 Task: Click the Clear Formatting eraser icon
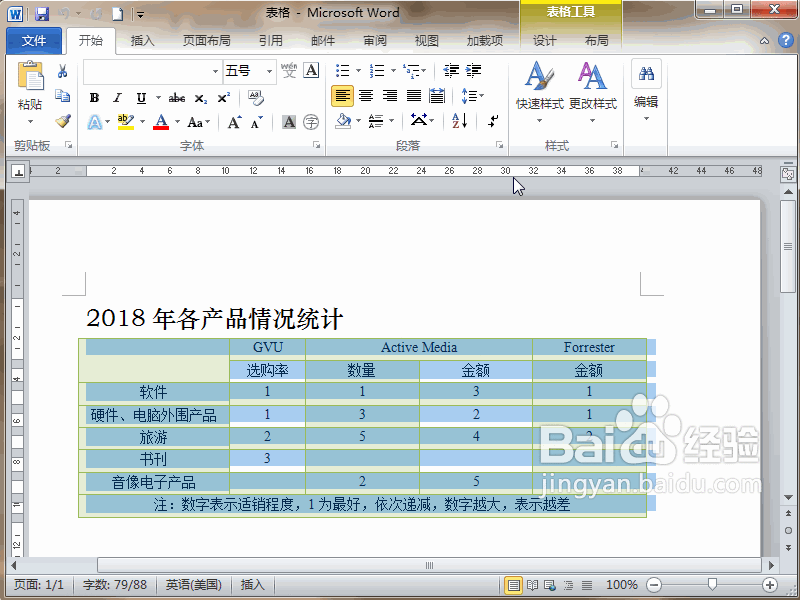(255, 97)
